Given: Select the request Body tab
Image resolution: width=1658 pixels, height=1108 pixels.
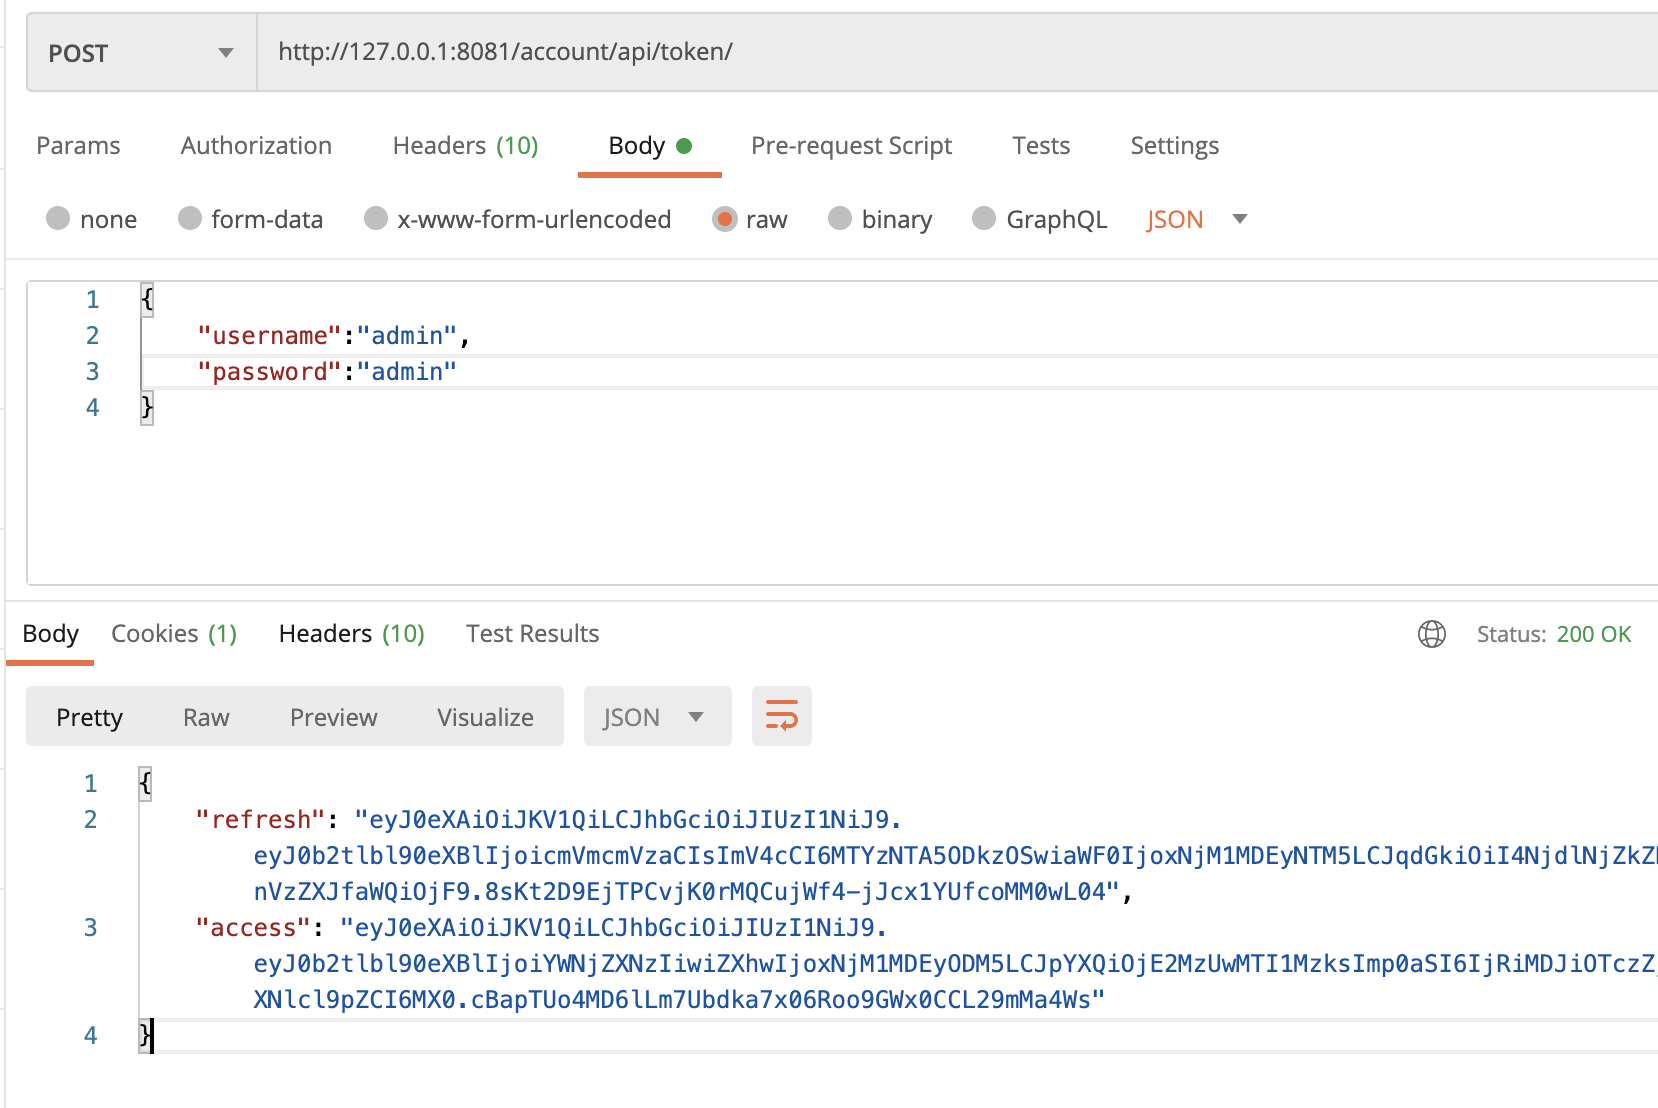Looking at the screenshot, I should click(x=650, y=146).
